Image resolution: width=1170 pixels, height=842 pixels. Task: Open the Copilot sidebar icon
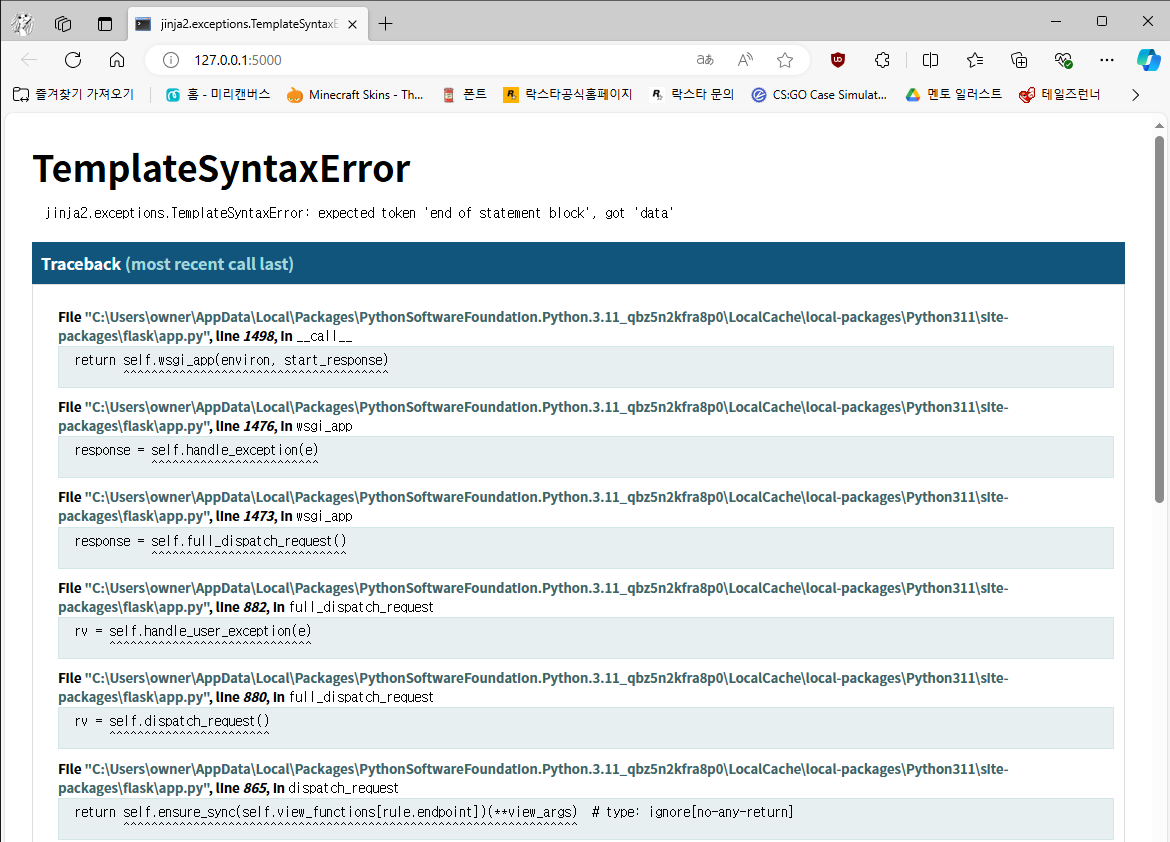[1148, 60]
